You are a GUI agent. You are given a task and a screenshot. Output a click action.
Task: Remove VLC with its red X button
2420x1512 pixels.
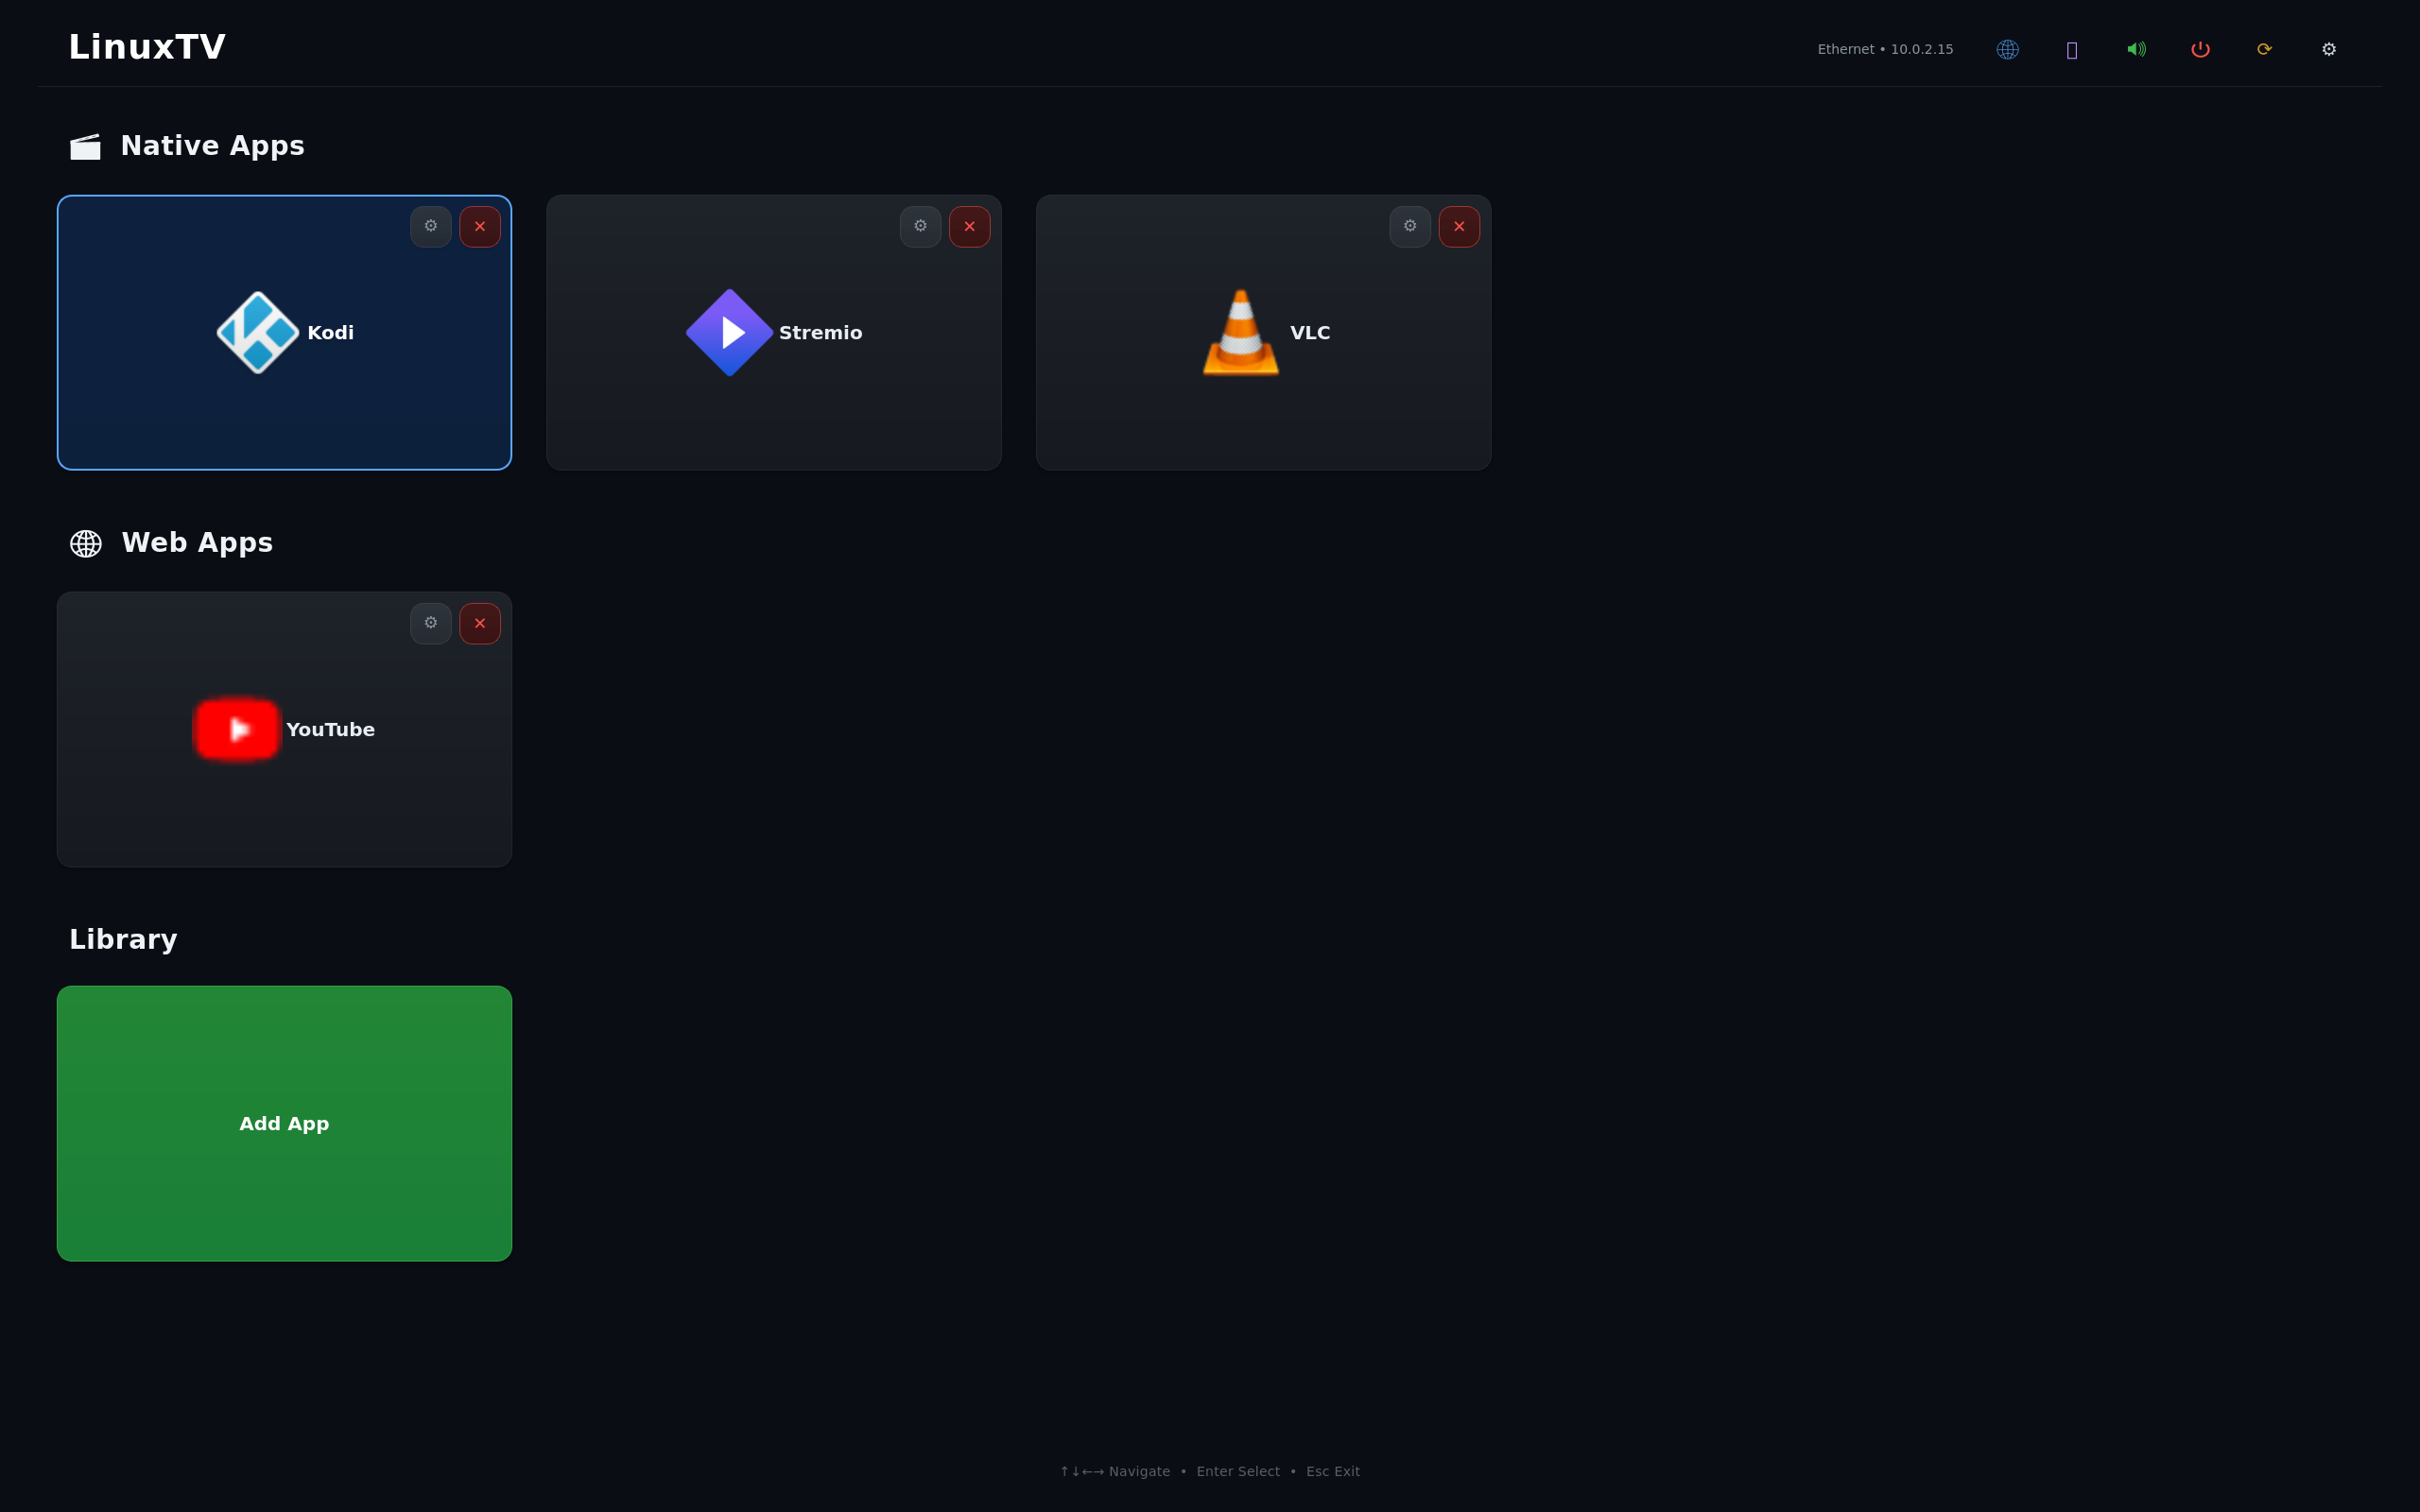[1459, 227]
